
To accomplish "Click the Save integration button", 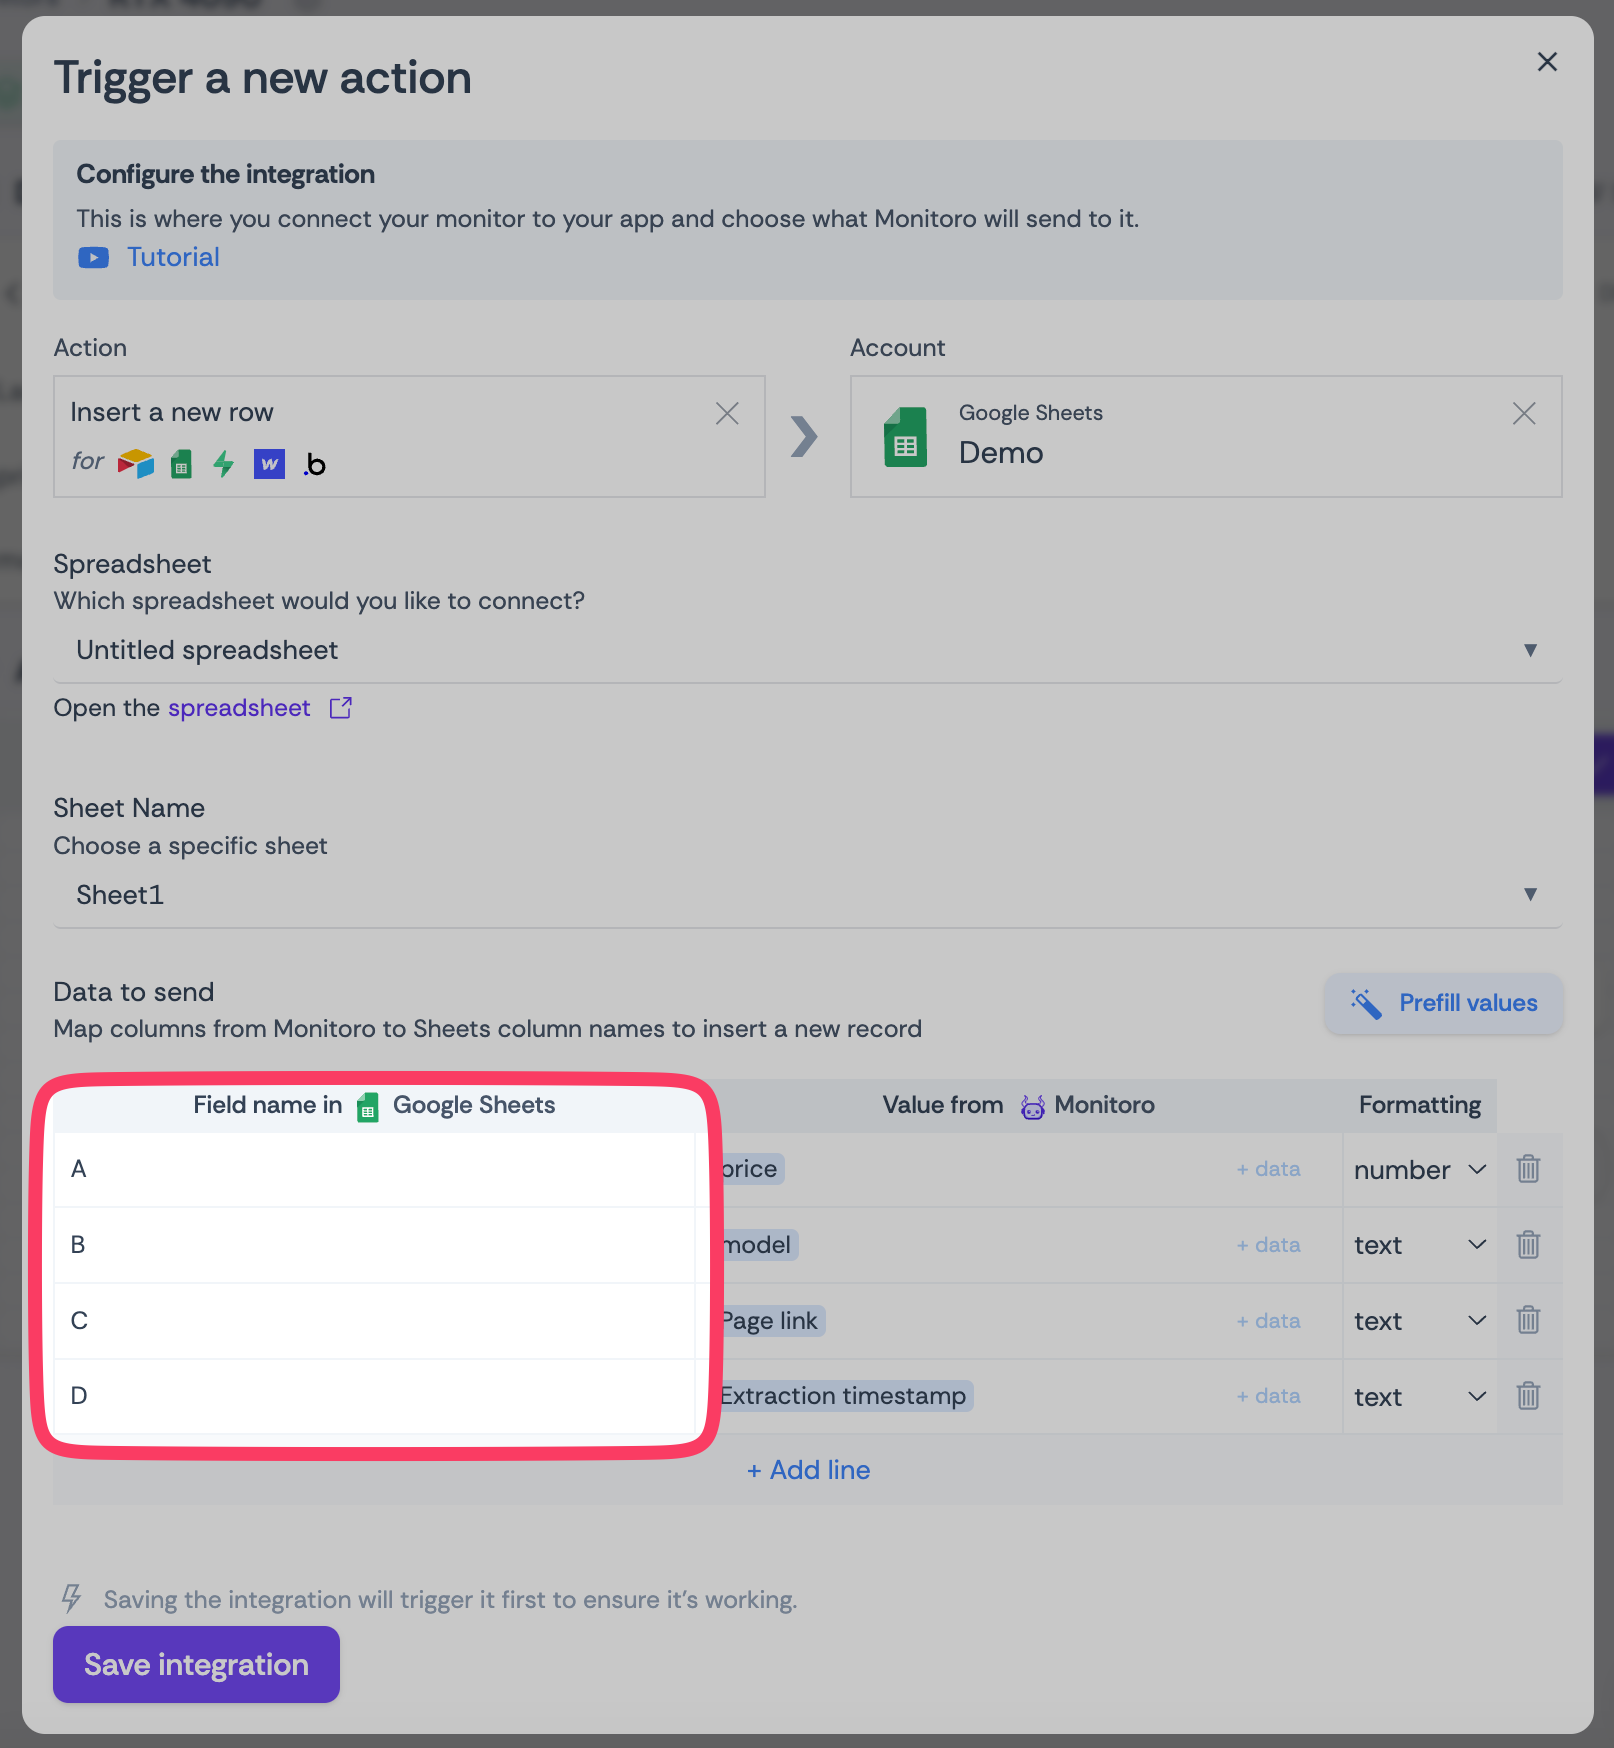I will [x=196, y=1664].
